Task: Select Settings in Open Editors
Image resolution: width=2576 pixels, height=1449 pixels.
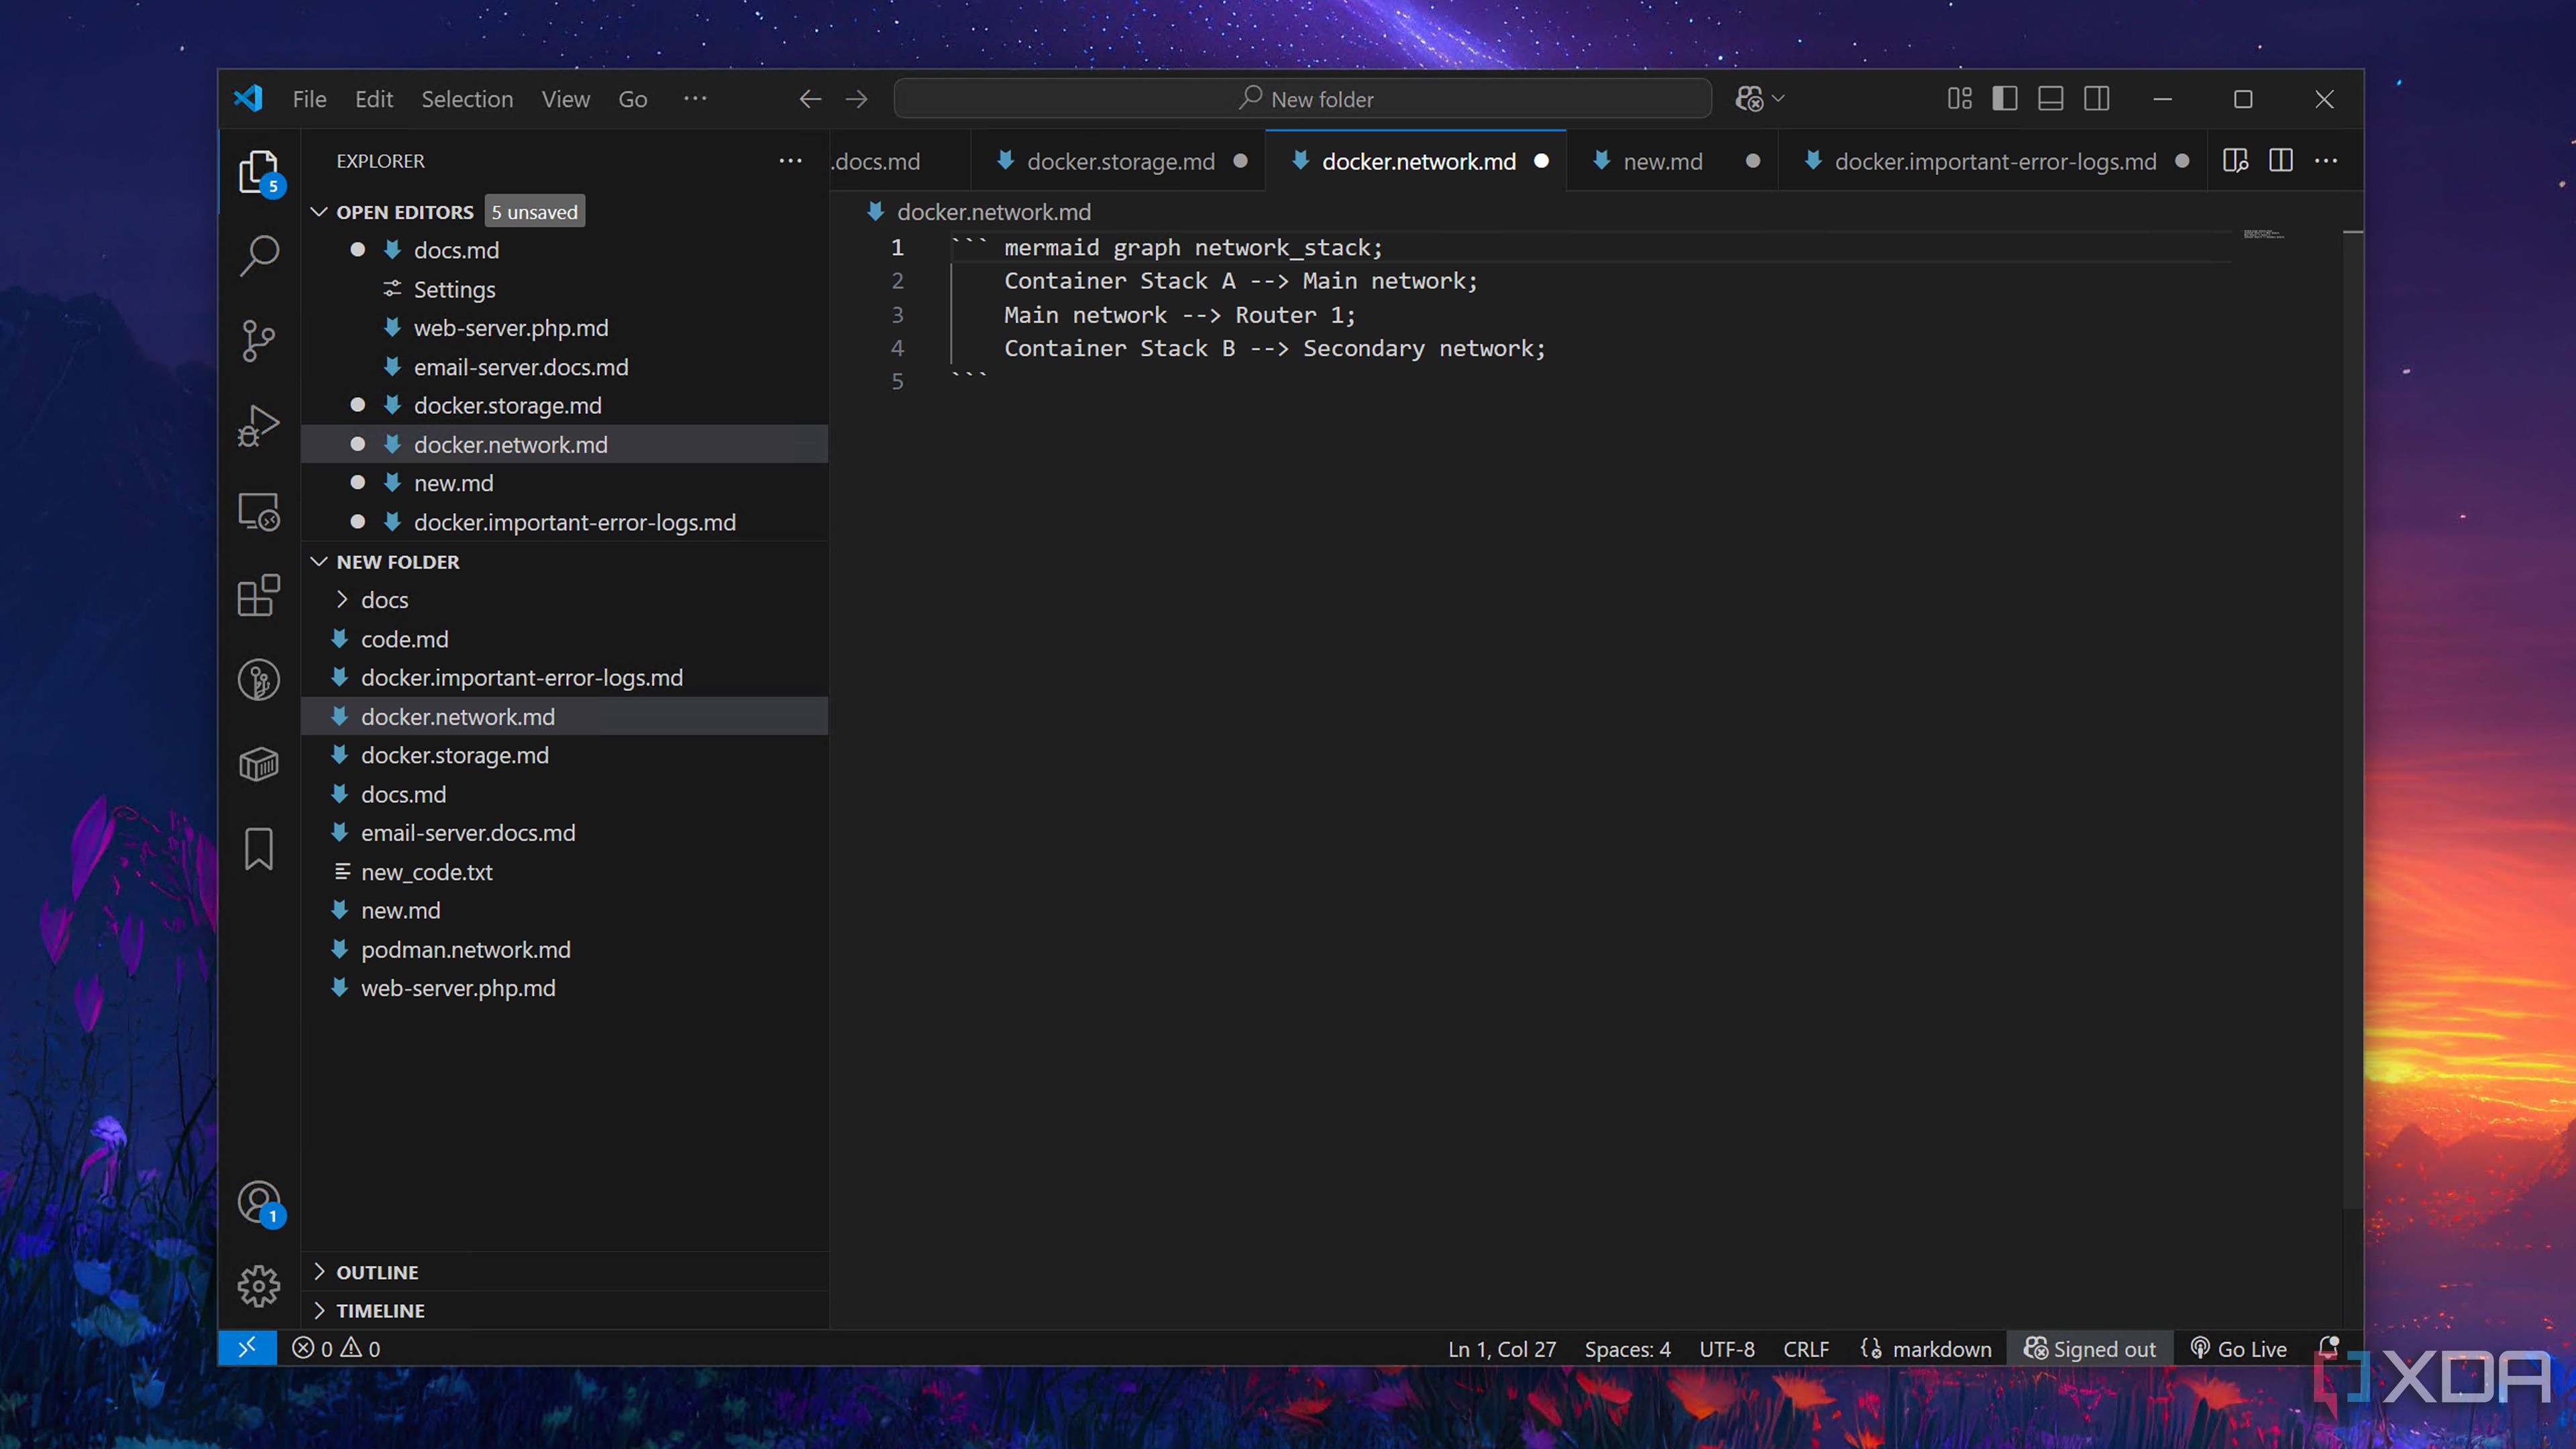Action: [x=564, y=289]
